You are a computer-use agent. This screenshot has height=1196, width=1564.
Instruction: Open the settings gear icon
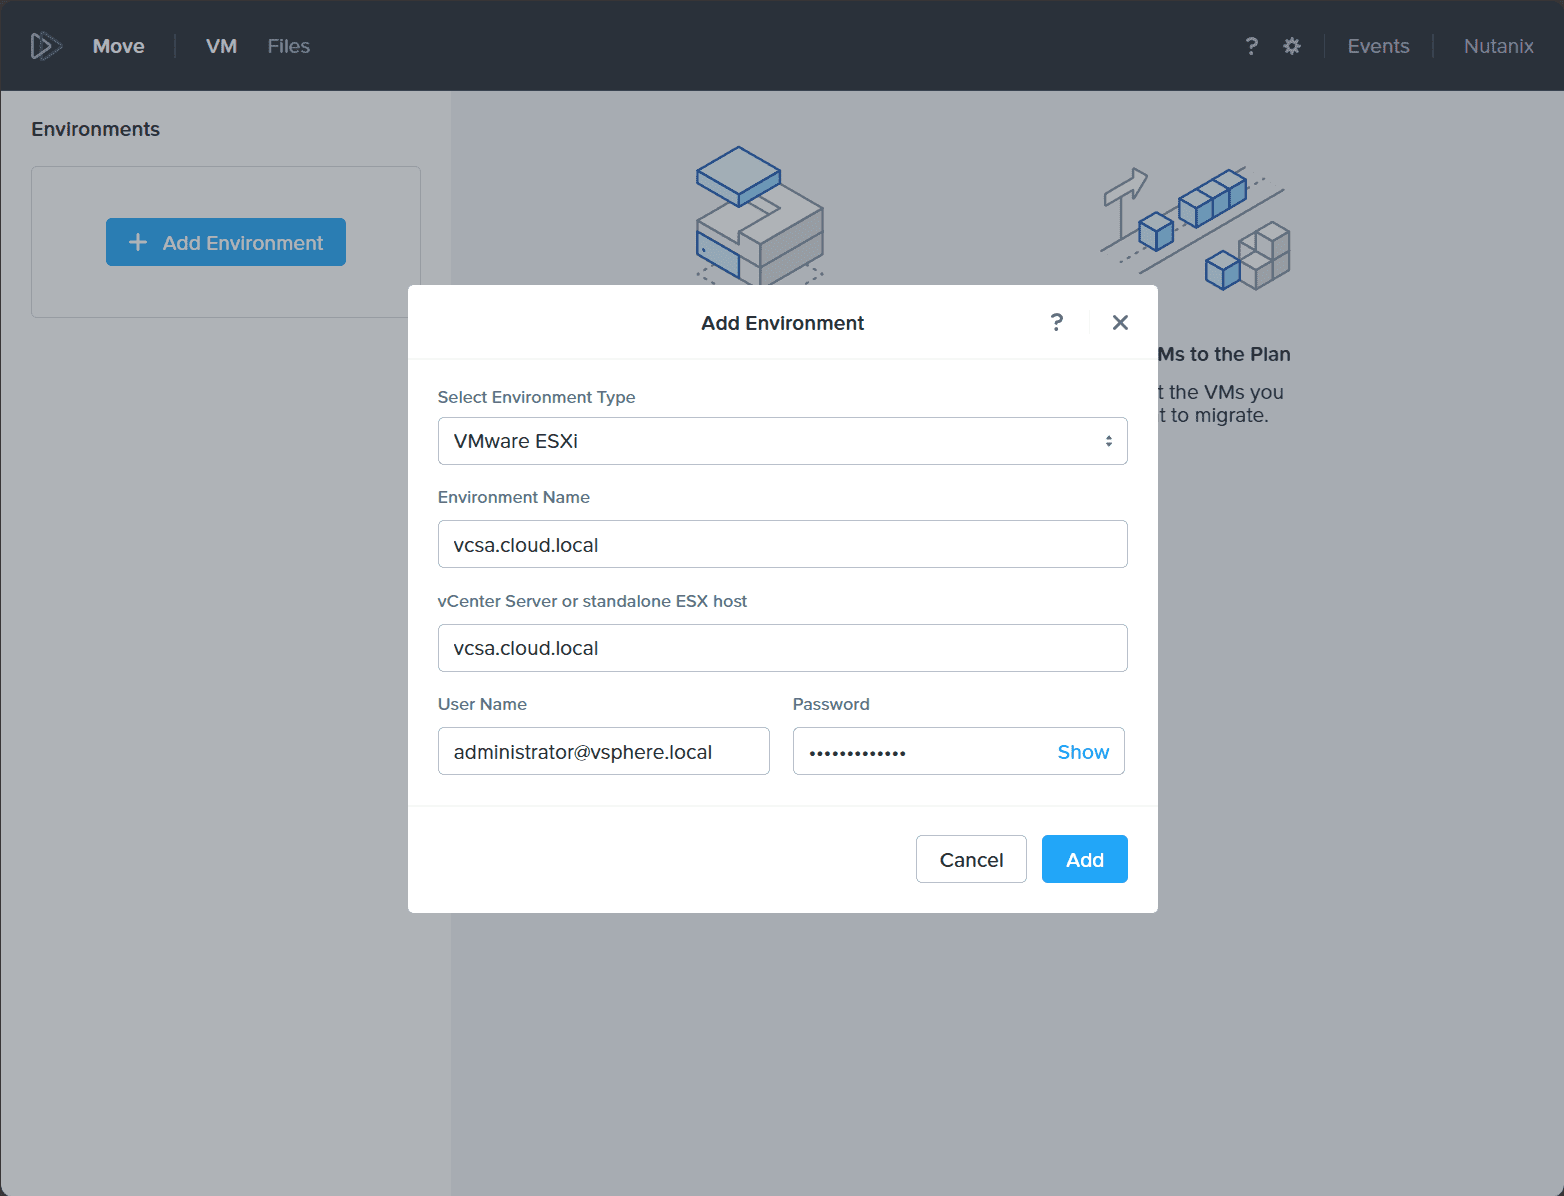click(x=1292, y=46)
